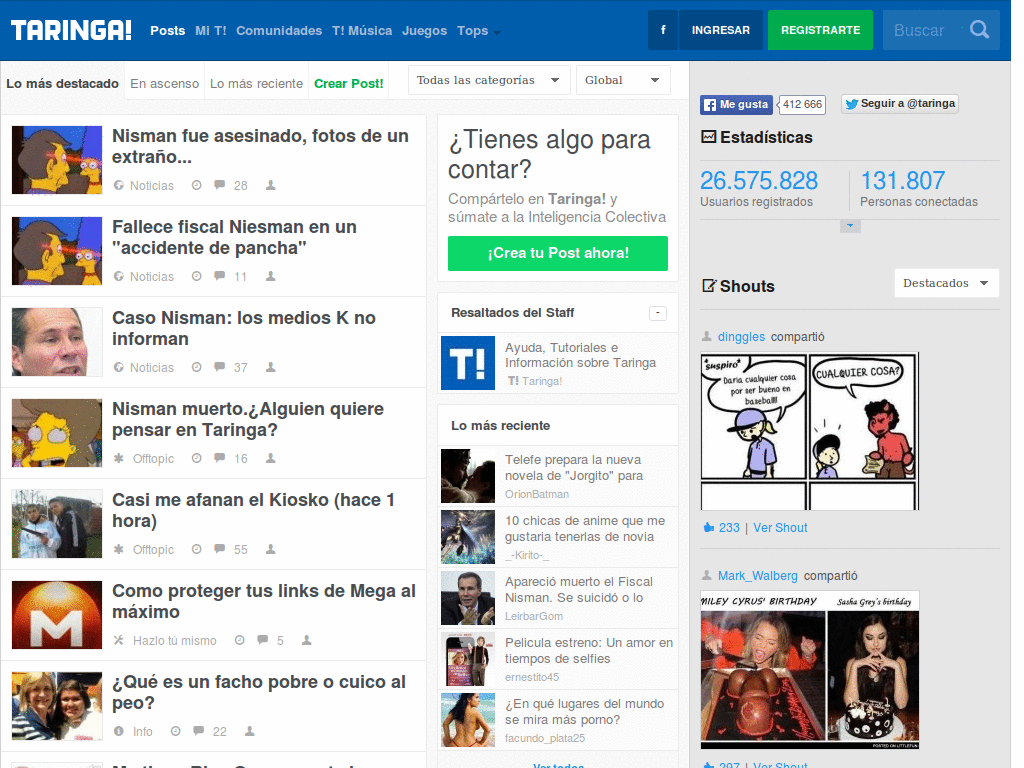Image resolution: width=1024 pixels, height=768 pixels.
Task: Open the dinggles comic shout image
Action: 810,431
